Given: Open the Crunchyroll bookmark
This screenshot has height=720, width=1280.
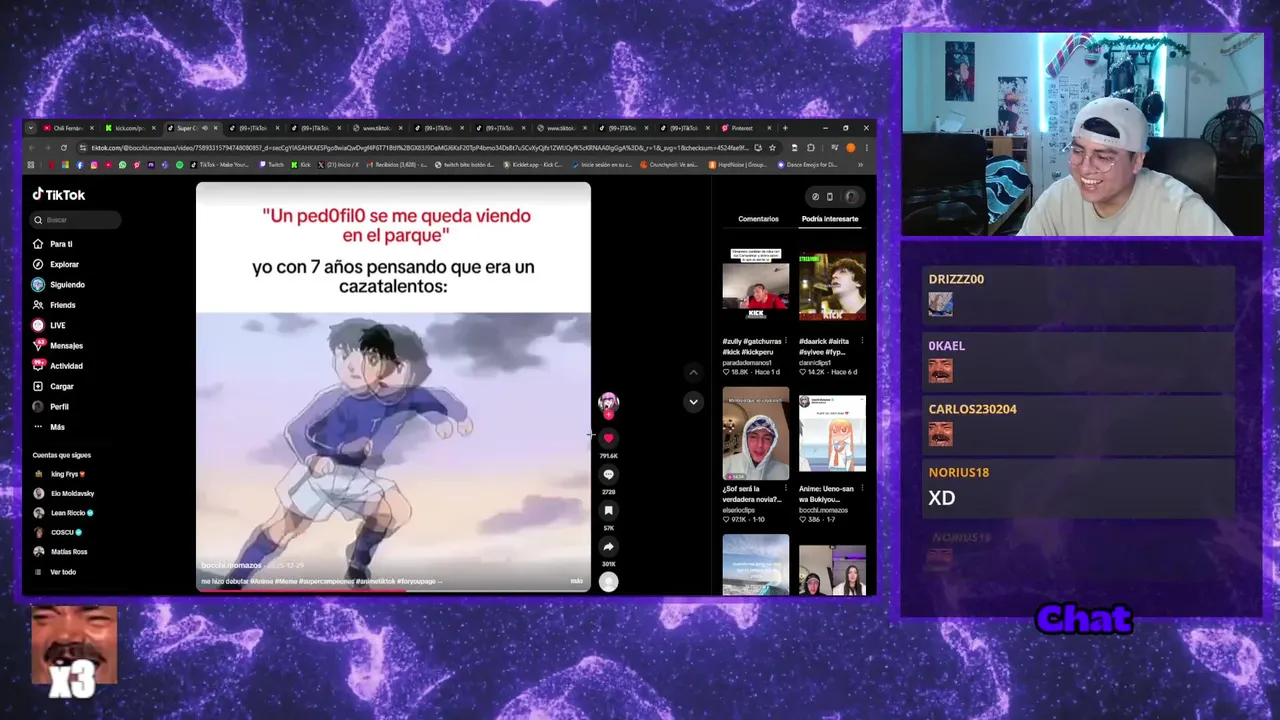Looking at the screenshot, I should tap(669, 165).
